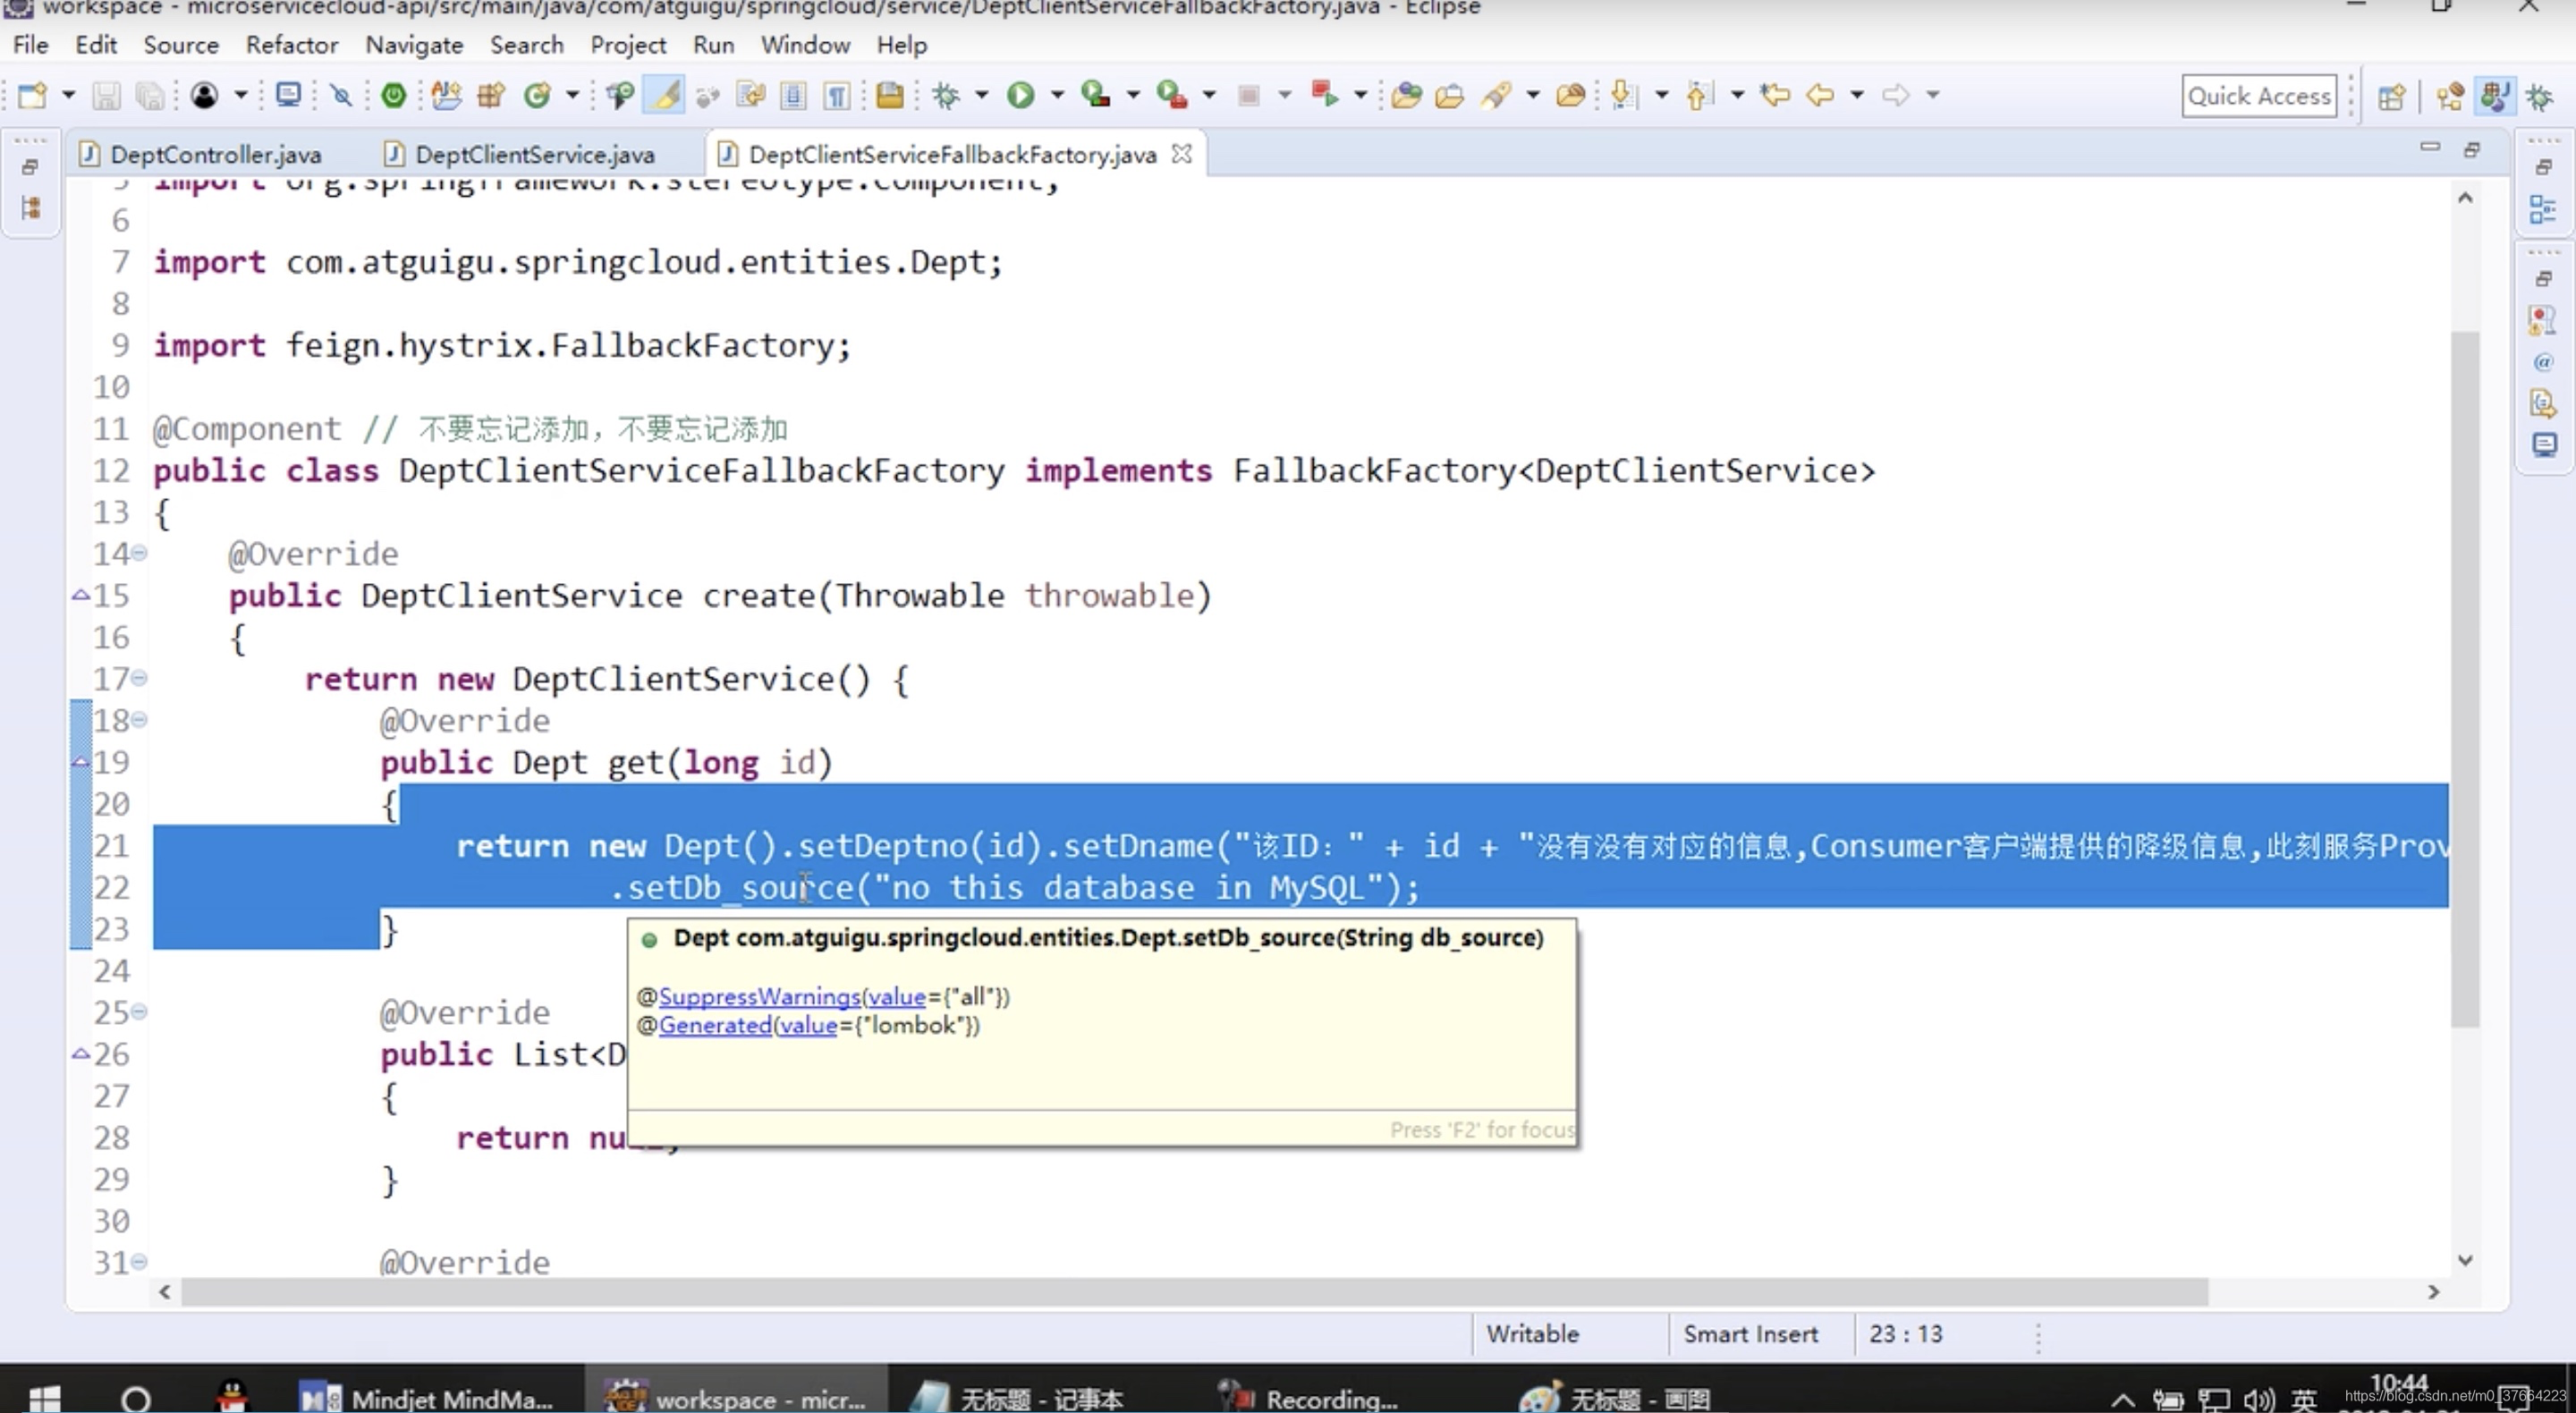
Task: Click the horizontal scrollbar of editor
Action: coord(1194,1292)
